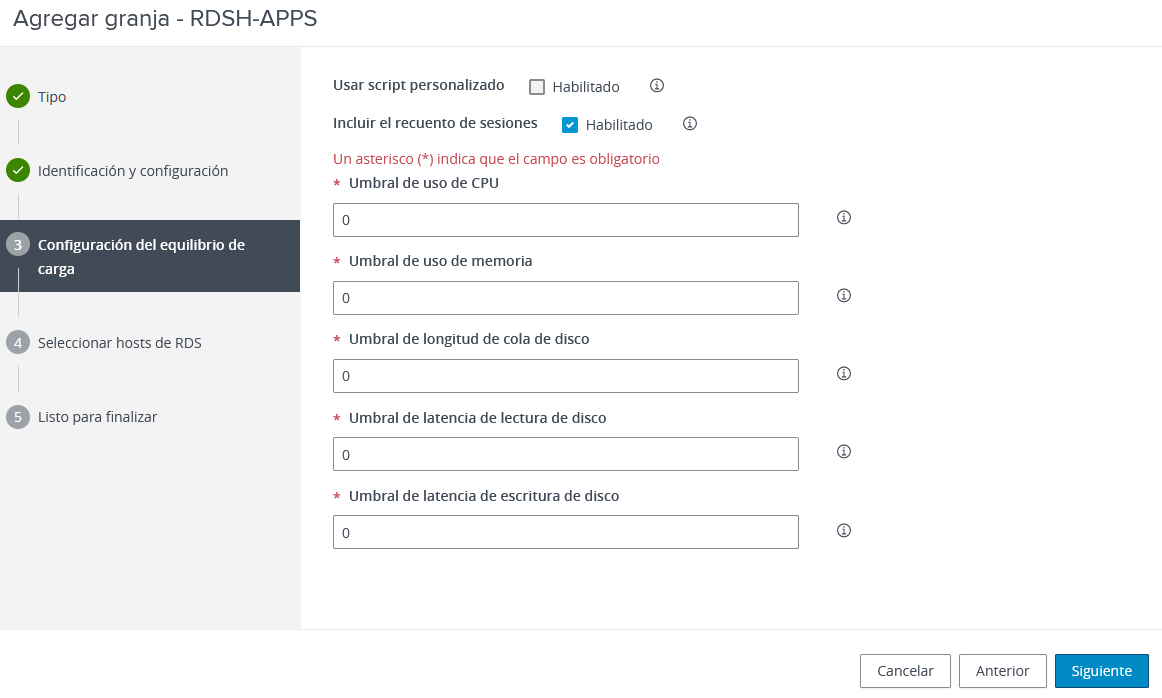1162x698 pixels.
Task: Enable Usar script personalizado checkbox
Action: (537, 87)
